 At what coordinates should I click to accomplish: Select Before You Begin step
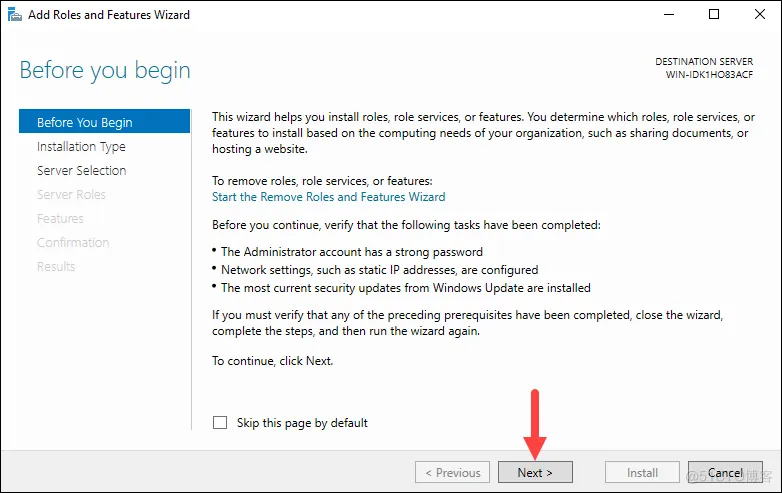tap(85, 122)
